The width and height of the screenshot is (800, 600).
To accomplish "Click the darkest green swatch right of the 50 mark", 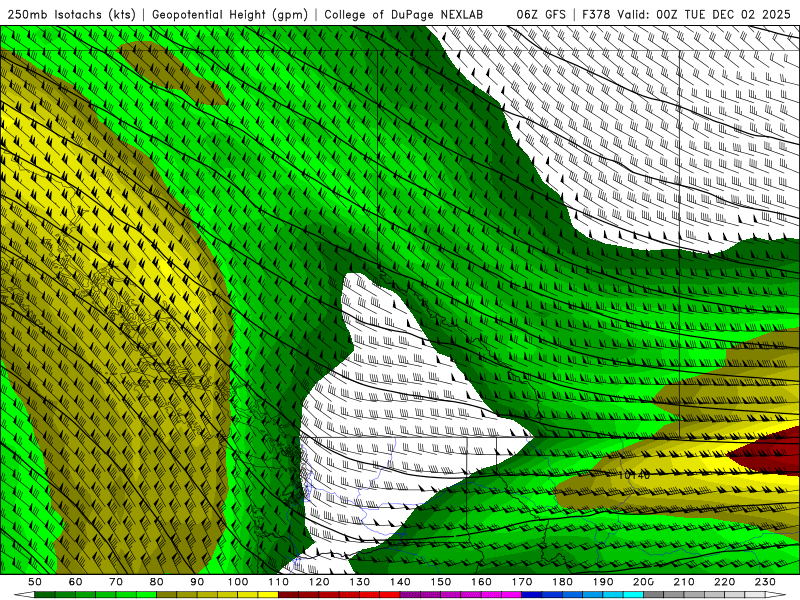I will coord(45,595).
